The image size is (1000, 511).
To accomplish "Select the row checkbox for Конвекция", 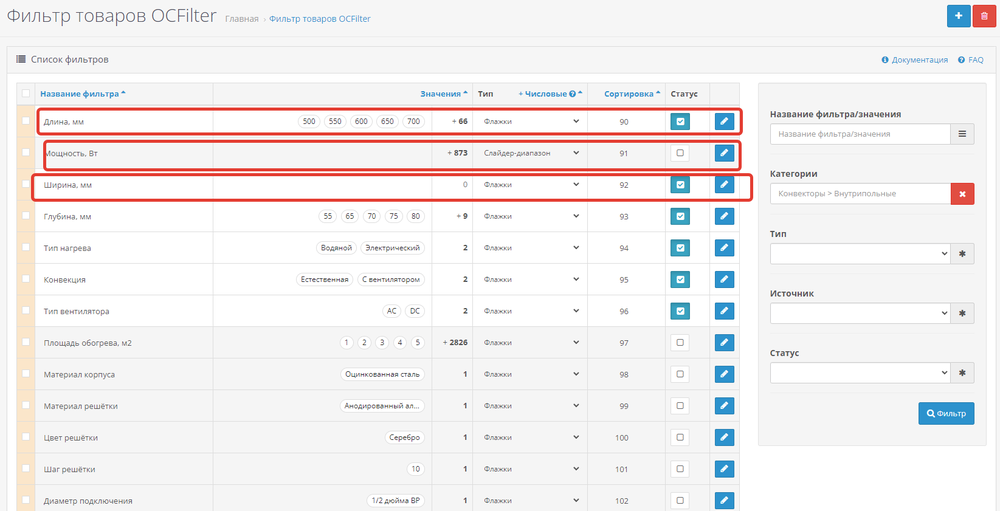I will coord(26,280).
